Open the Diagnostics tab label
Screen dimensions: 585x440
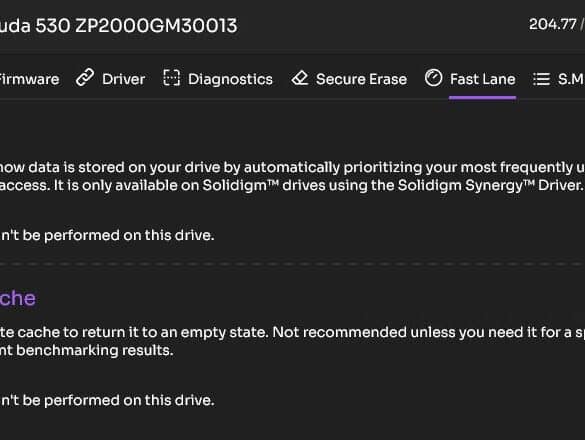click(230, 79)
